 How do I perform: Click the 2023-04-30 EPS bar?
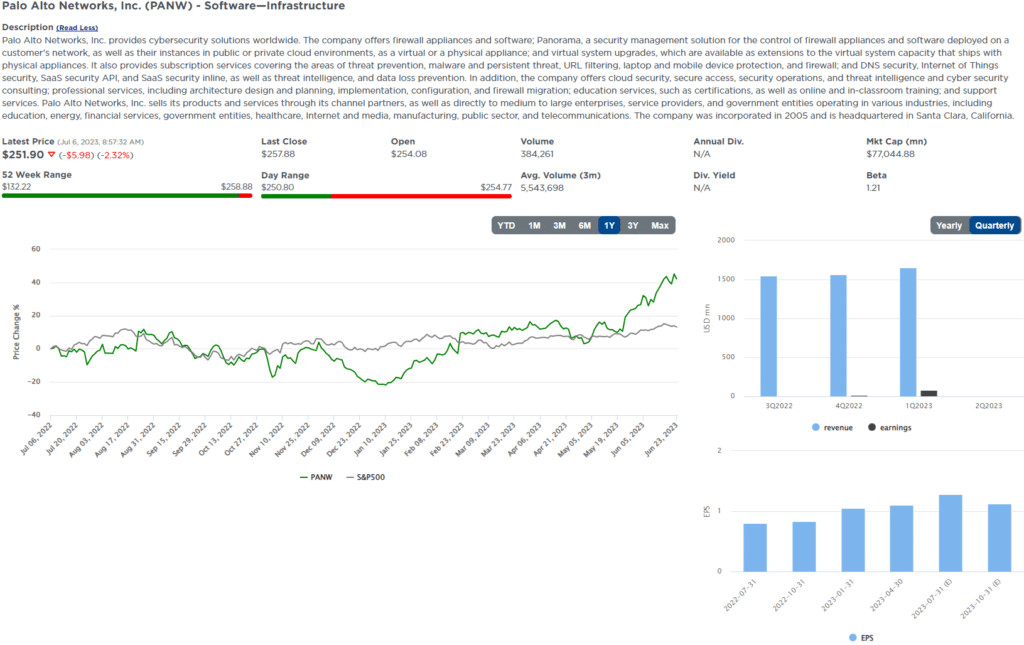(x=901, y=539)
